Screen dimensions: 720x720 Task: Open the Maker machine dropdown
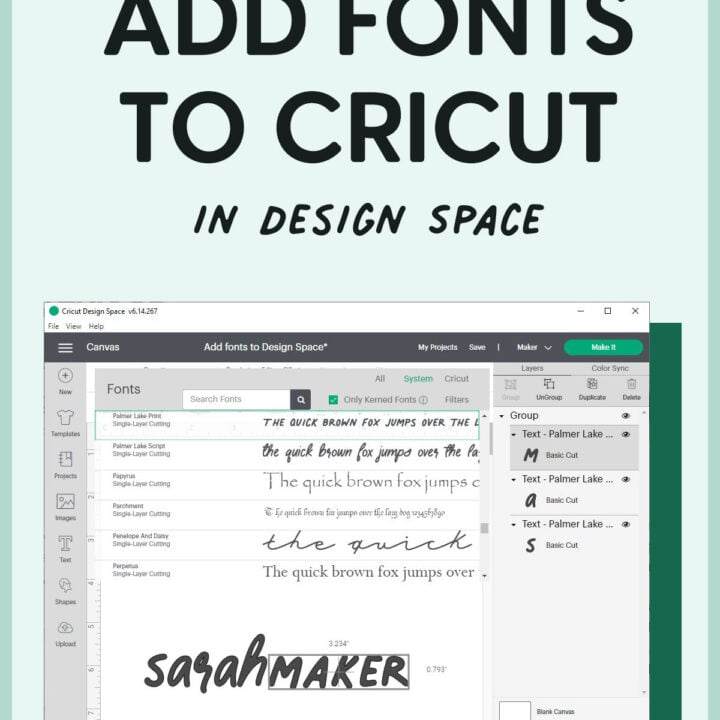pos(534,348)
